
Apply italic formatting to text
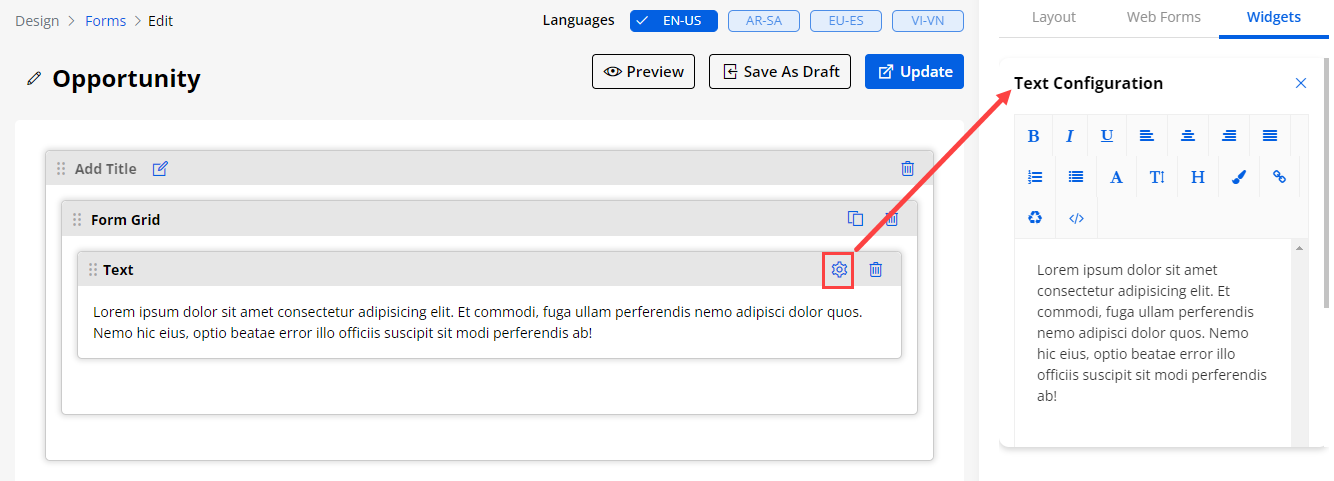pyautogui.click(x=1069, y=136)
